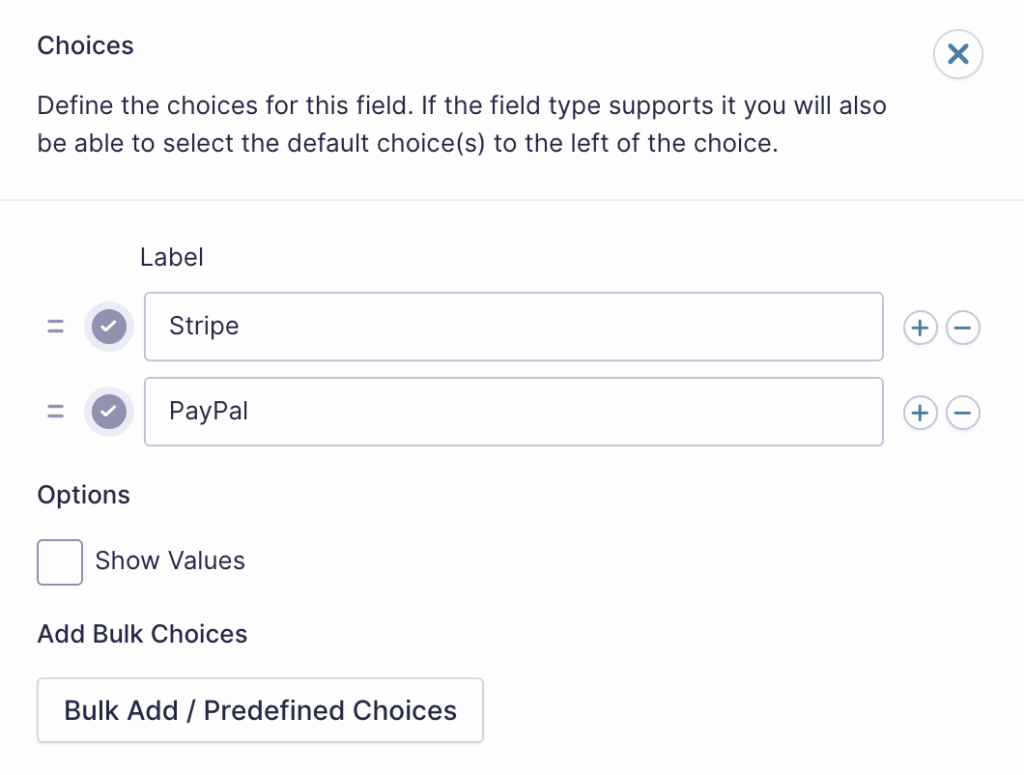Click the minus icon on the second choice row
This screenshot has width=1024, height=775.
click(963, 412)
